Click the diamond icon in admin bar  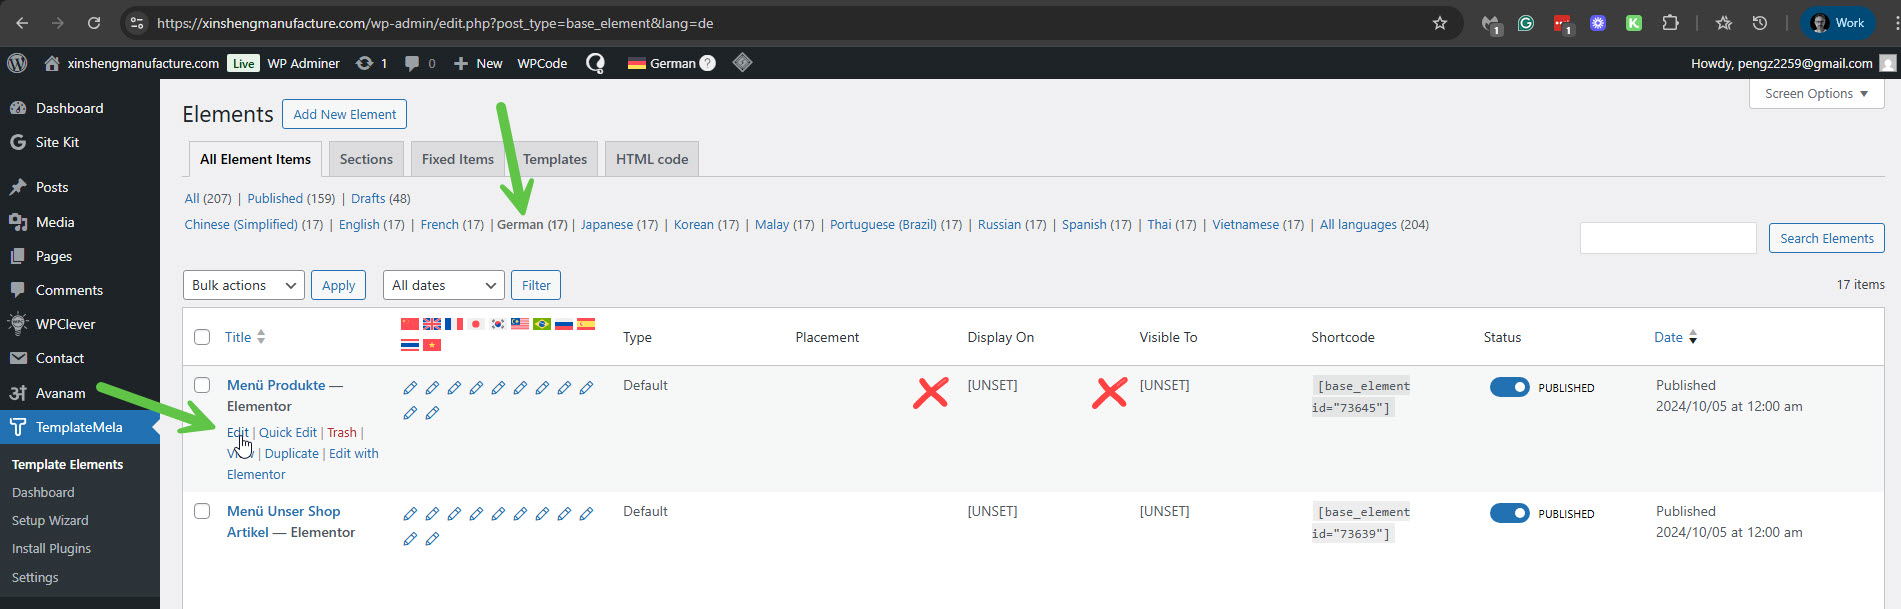pyautogui.click(x=742, y=63)
